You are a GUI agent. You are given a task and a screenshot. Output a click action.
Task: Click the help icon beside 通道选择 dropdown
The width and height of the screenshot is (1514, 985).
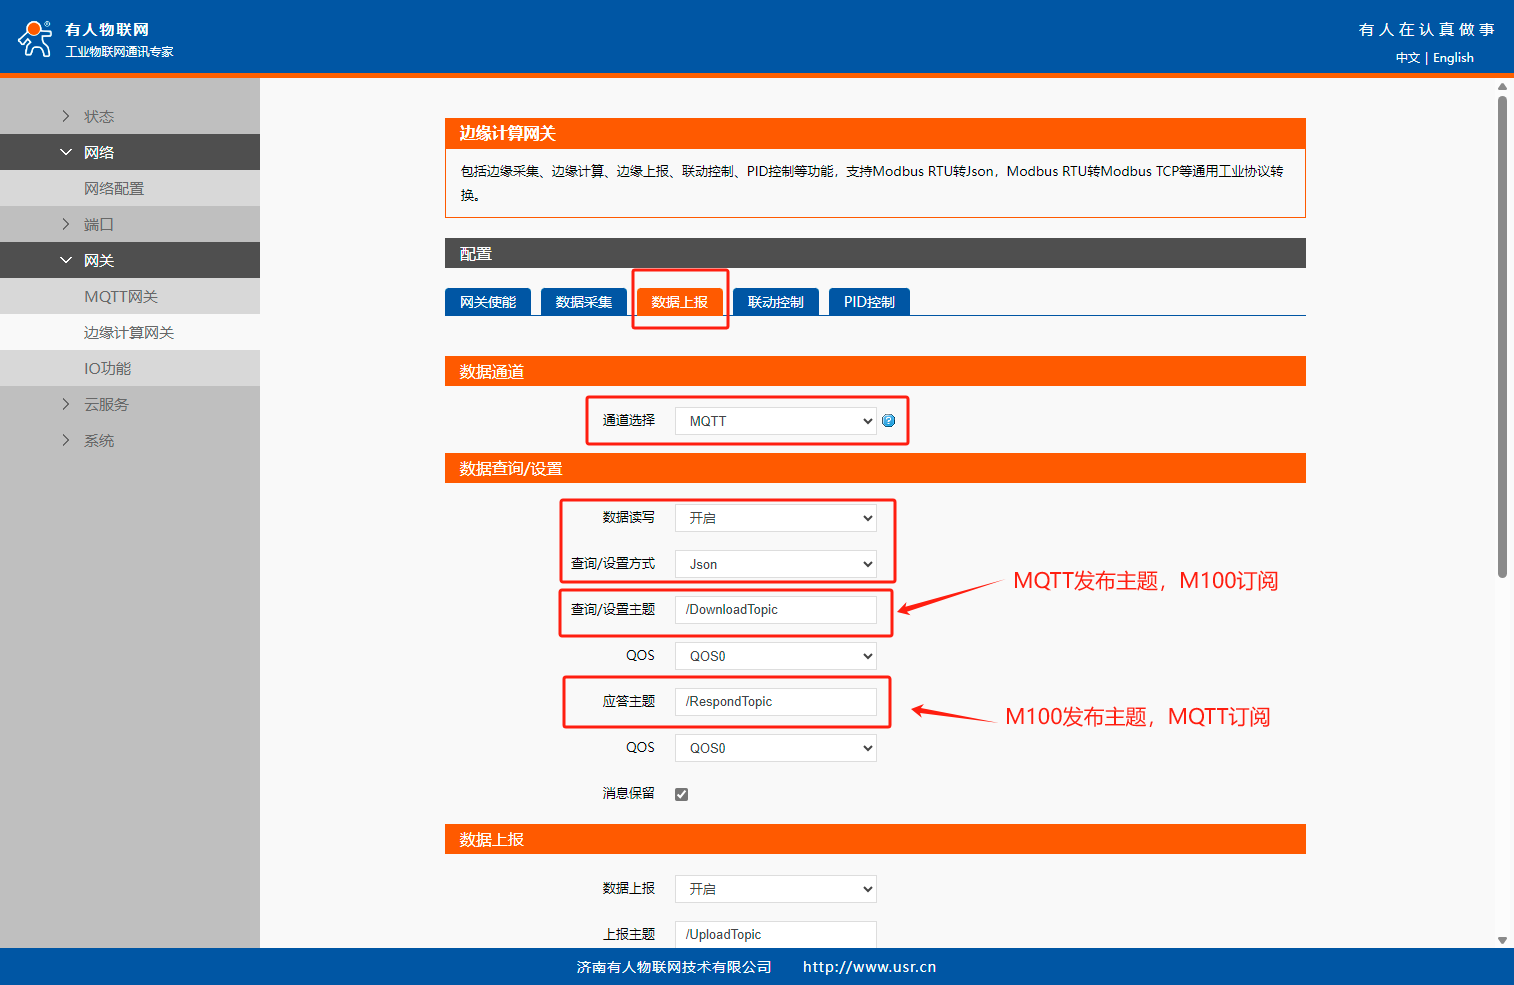pyautogui.click(x=888, y=421)
